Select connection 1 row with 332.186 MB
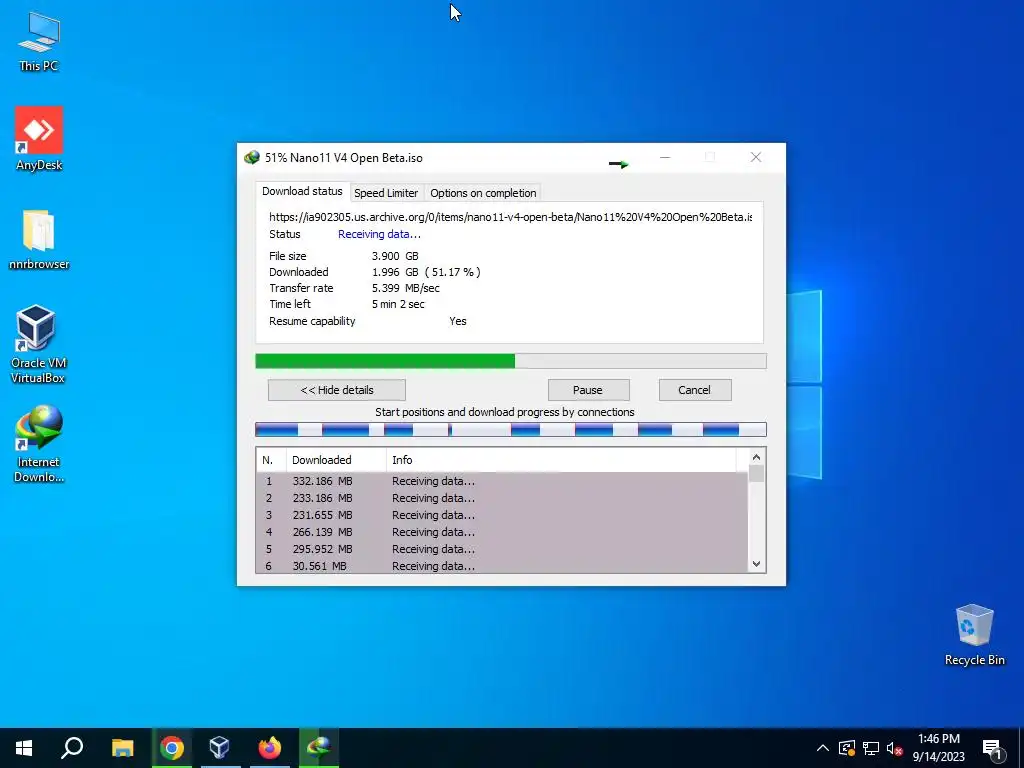The height and width of the screenshot is (768, 1024). click(x=502, y=481)
